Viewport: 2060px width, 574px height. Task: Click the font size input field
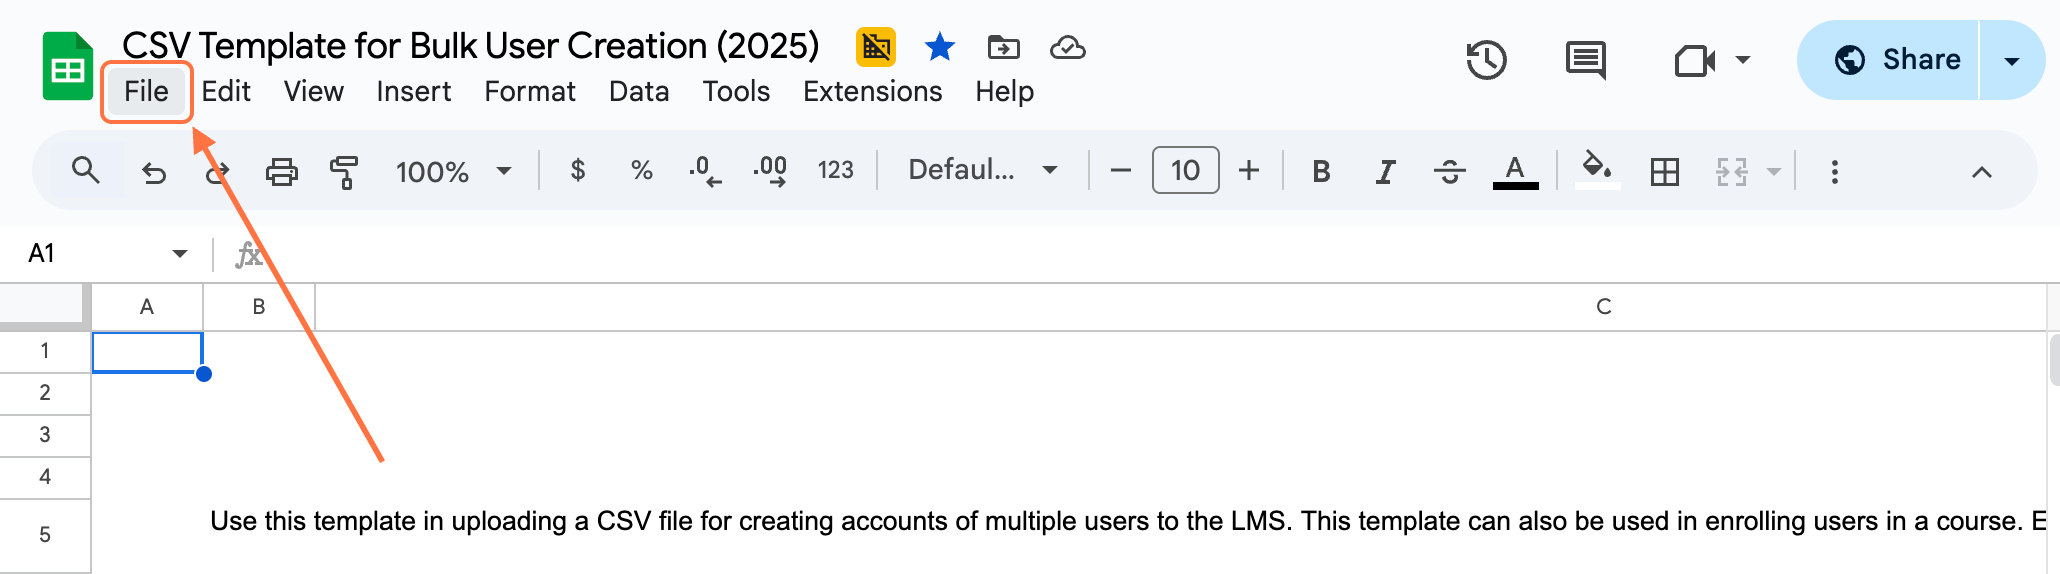1185,170
